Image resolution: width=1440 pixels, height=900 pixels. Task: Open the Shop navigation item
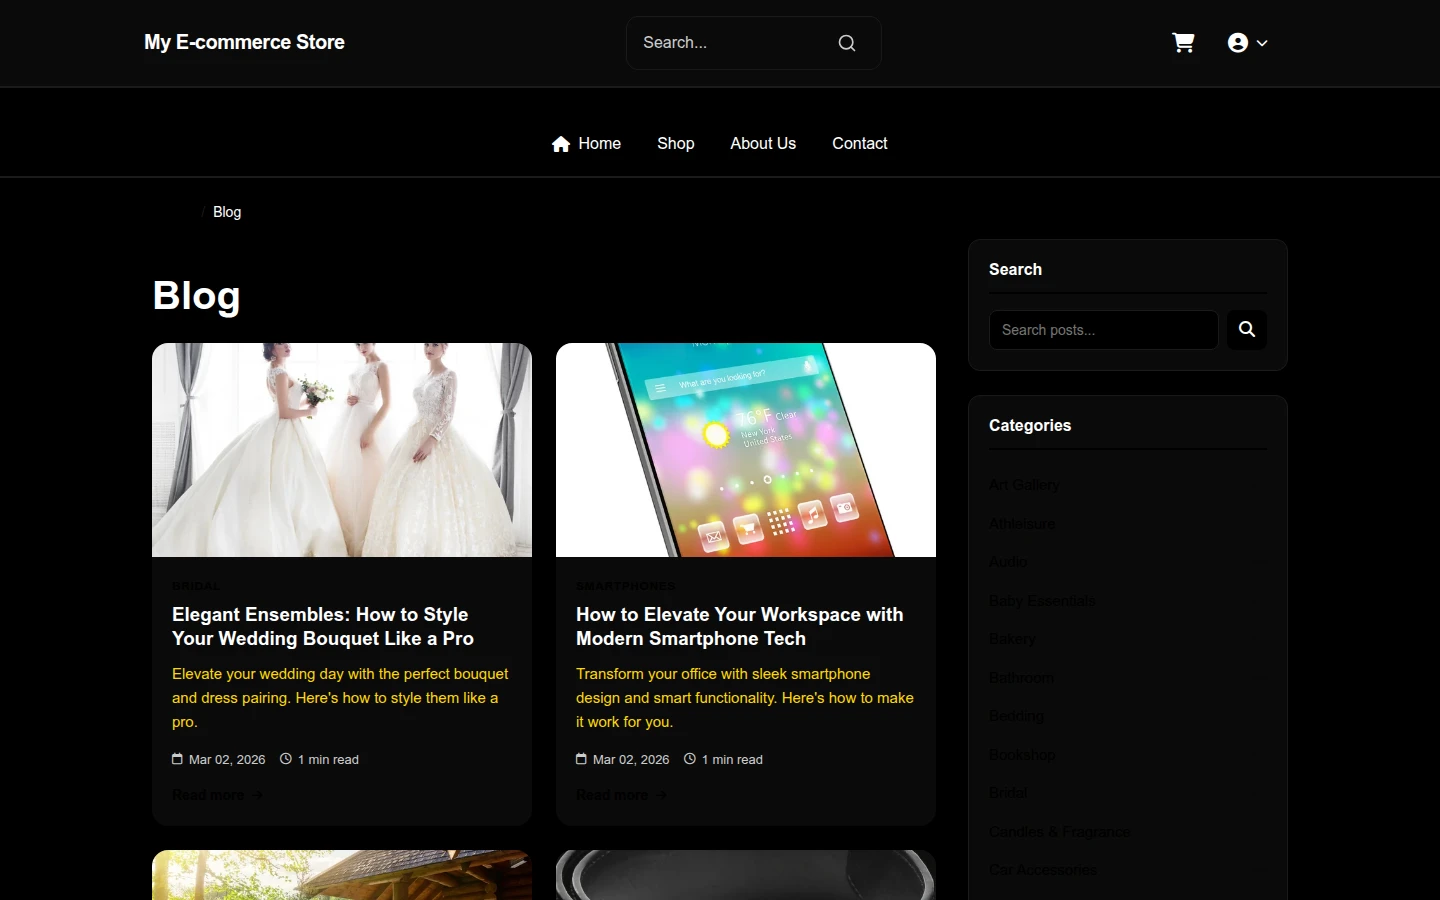[676, 144]
